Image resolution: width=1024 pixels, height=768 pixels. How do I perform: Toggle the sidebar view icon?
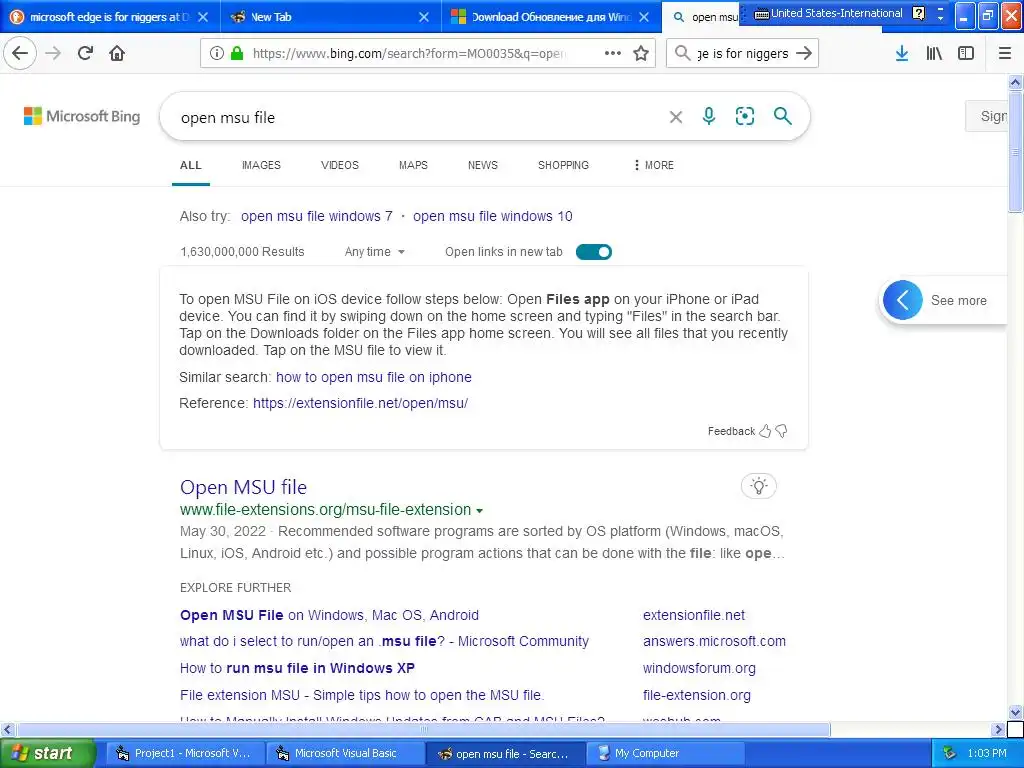[966, 53]
